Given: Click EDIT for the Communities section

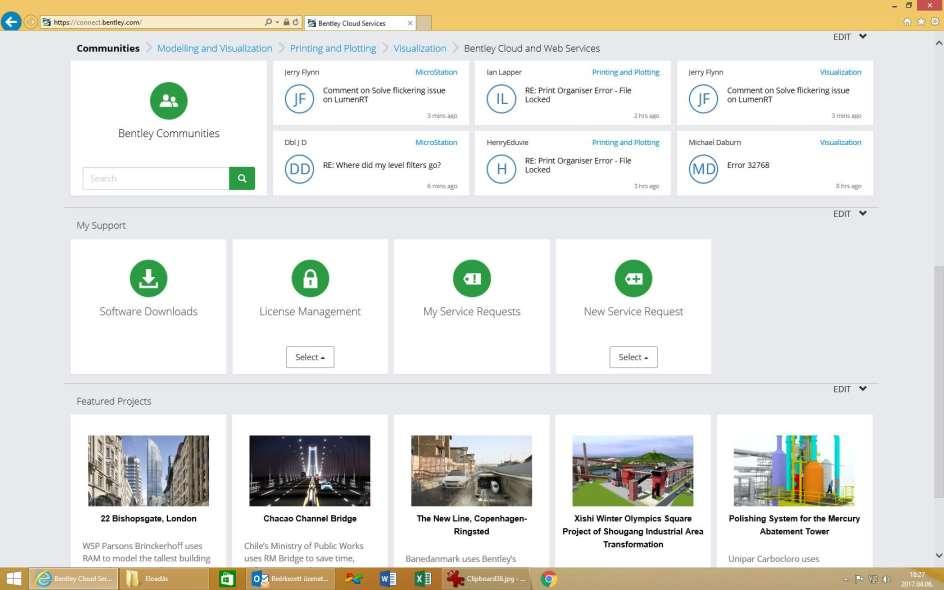Looking at the screenshot, I should [842, 37].
